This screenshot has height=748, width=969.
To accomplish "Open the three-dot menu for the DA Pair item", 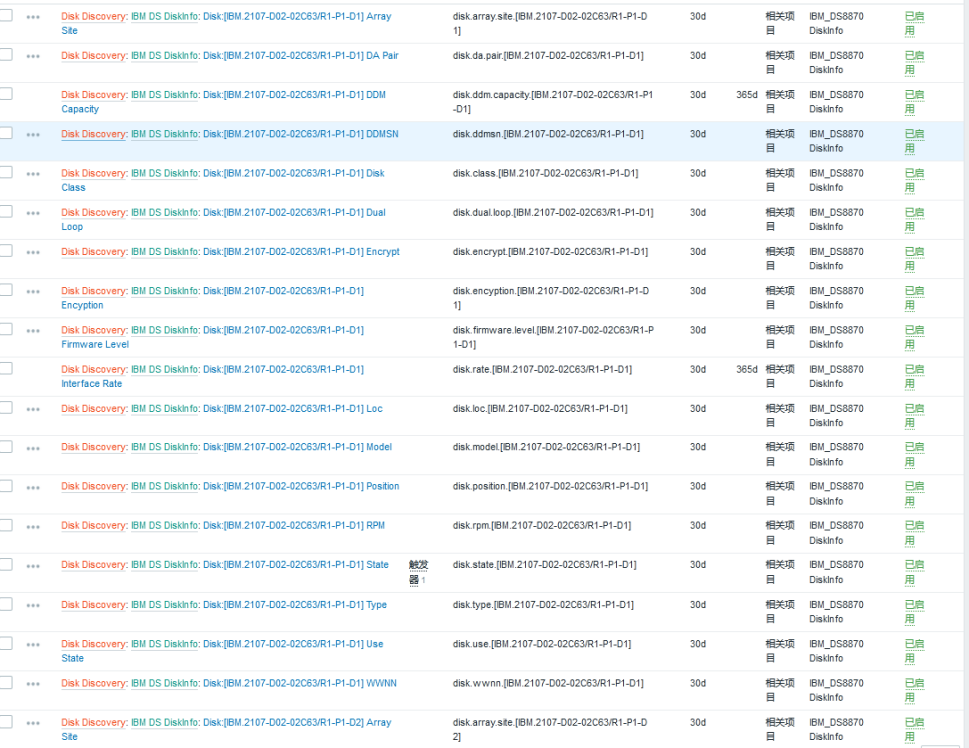I will click(x=33, y=56).
